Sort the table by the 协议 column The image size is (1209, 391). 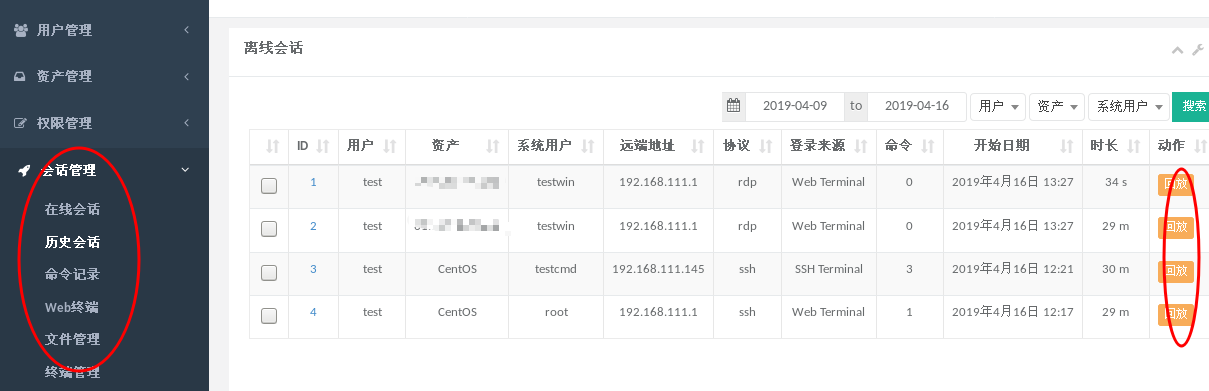(x=765, y=146)
